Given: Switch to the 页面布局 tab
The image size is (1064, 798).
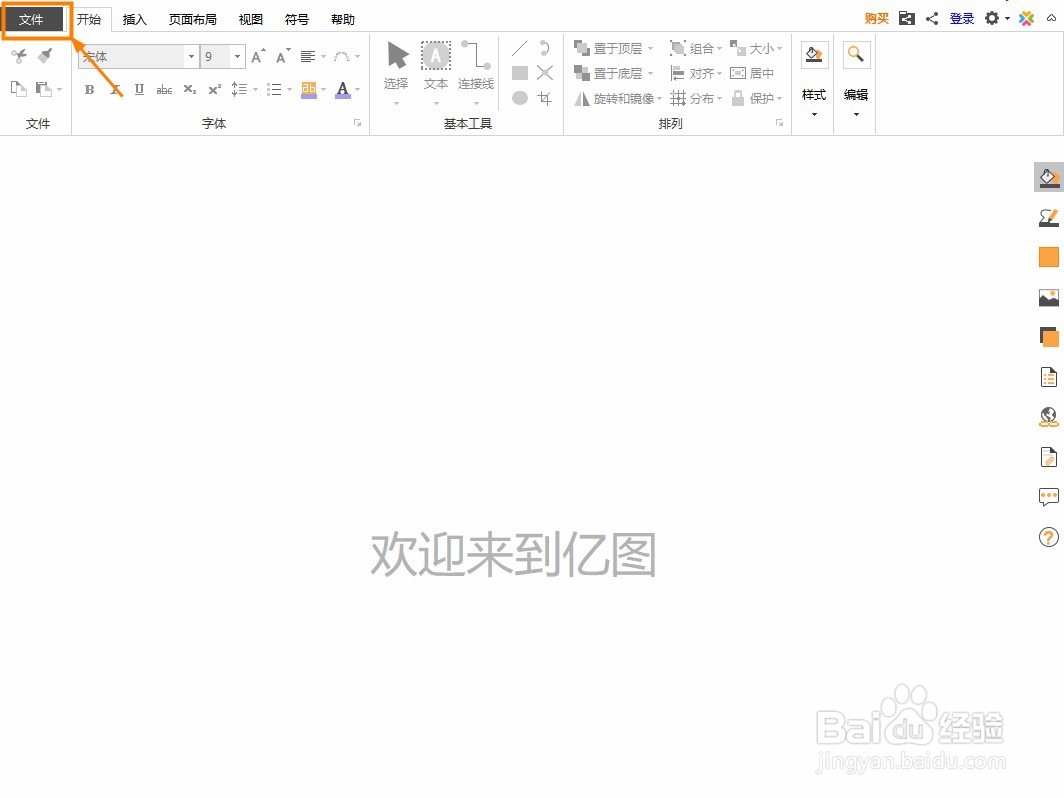Looking at the screenshot, I should tap(192, 18).
